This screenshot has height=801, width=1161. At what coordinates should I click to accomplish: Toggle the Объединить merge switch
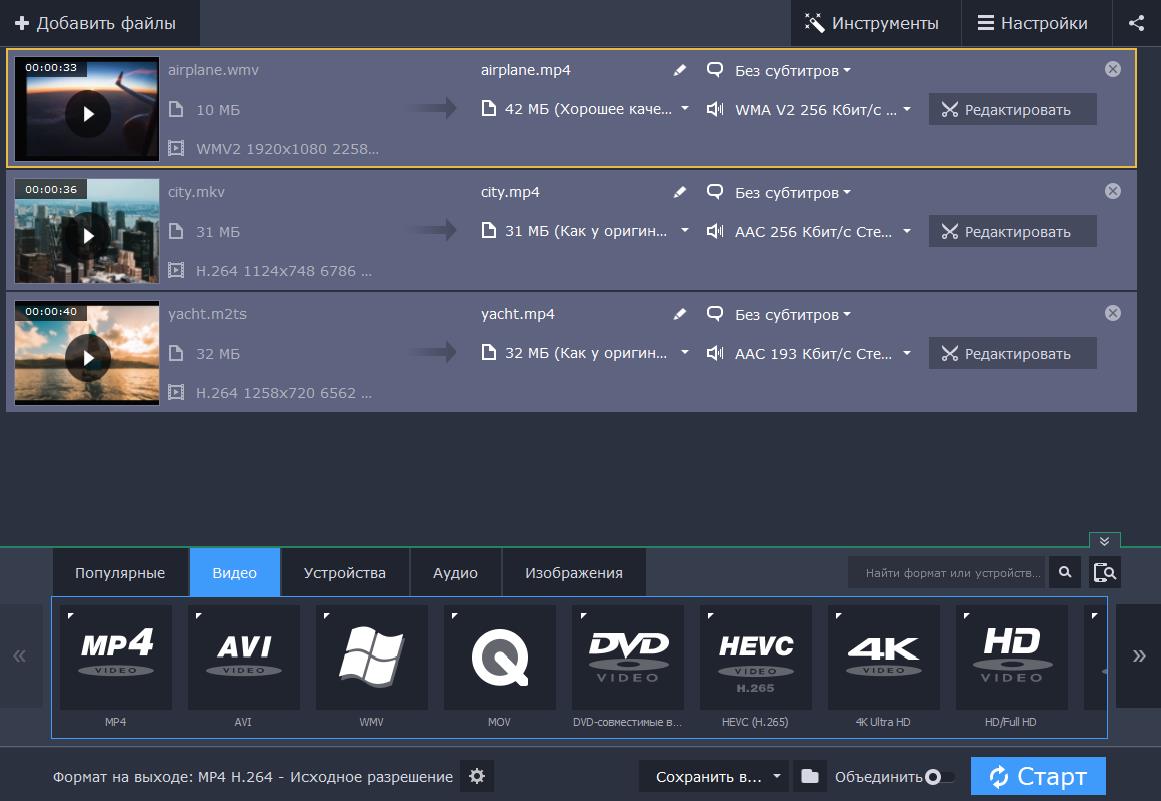(x=938, y=777)
